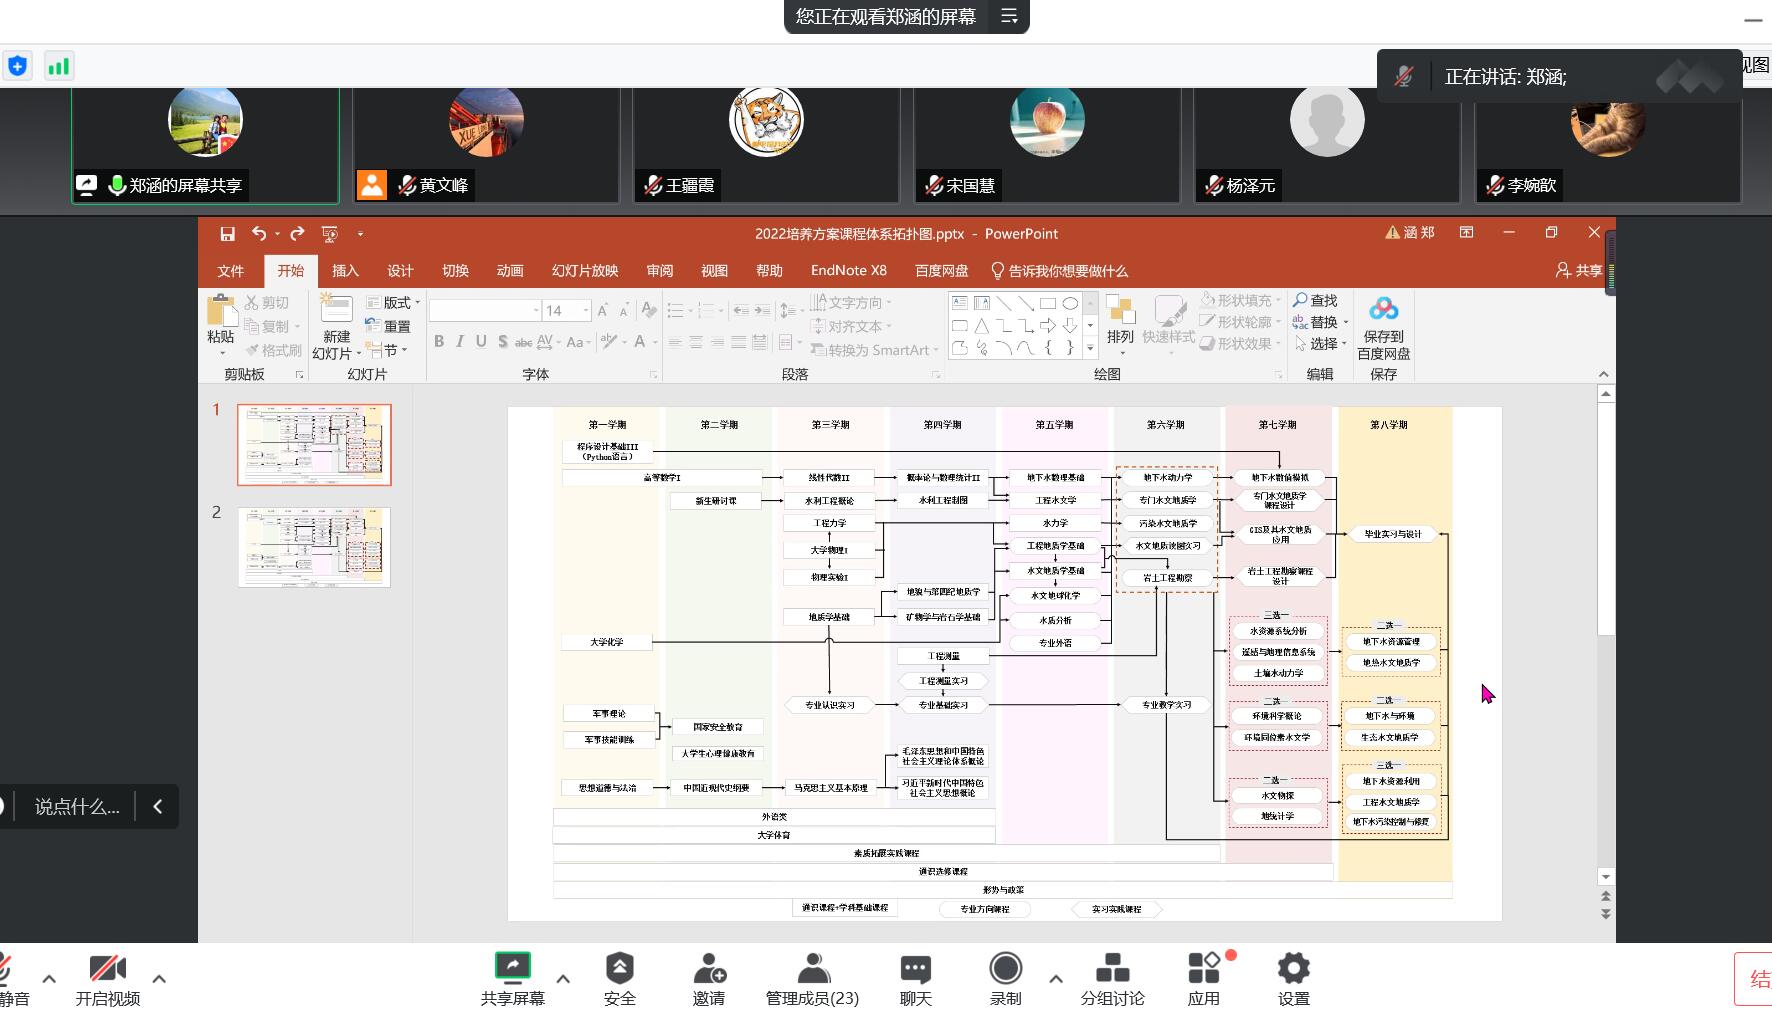Open the 幻灯片放映 ribbon tab

(x=585, y=271)
